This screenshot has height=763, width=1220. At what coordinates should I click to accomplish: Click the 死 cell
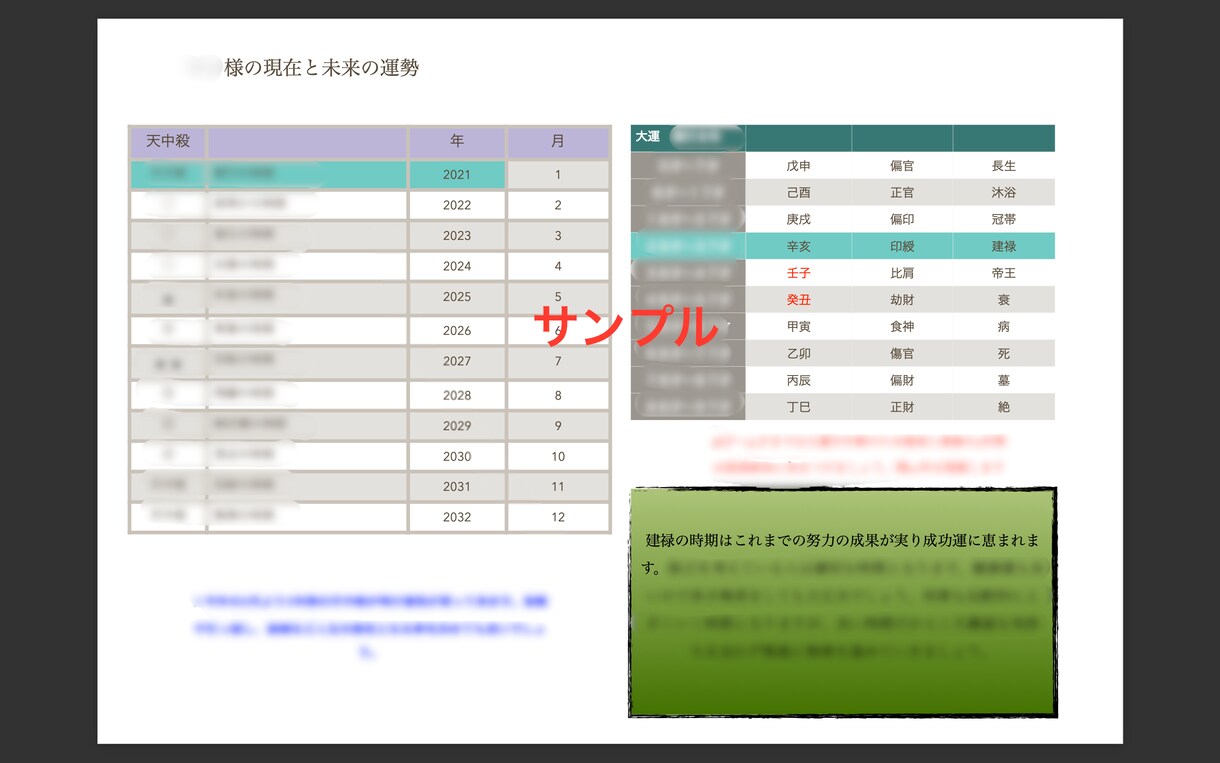click(x=1004, y=353)
